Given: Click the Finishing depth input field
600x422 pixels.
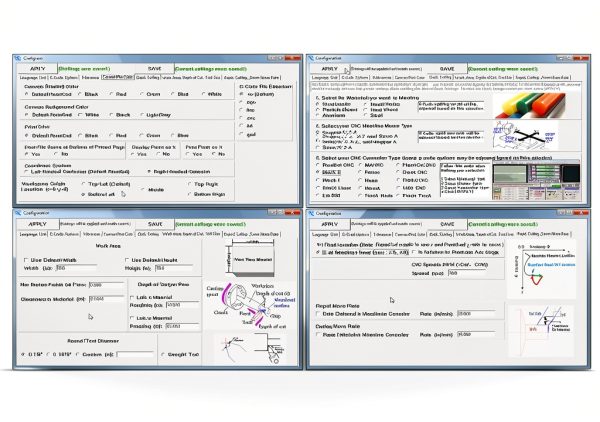Looking at the screenshot, I should tap(182, 326).
